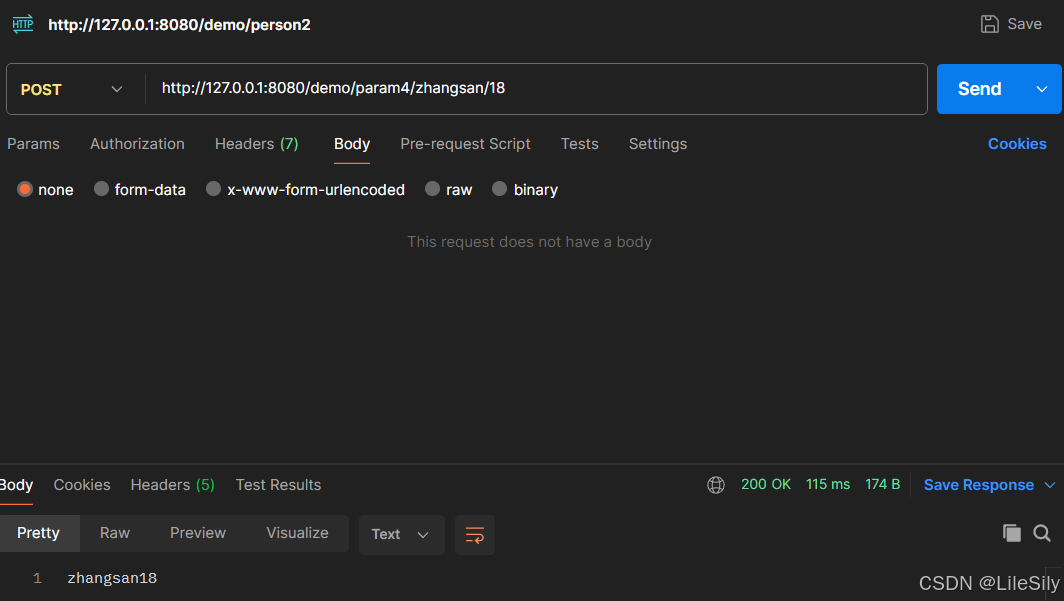Select the none body radio button
Viewport: 1064px width, 601px height.
pyautogui.click(x=25, y=189)
